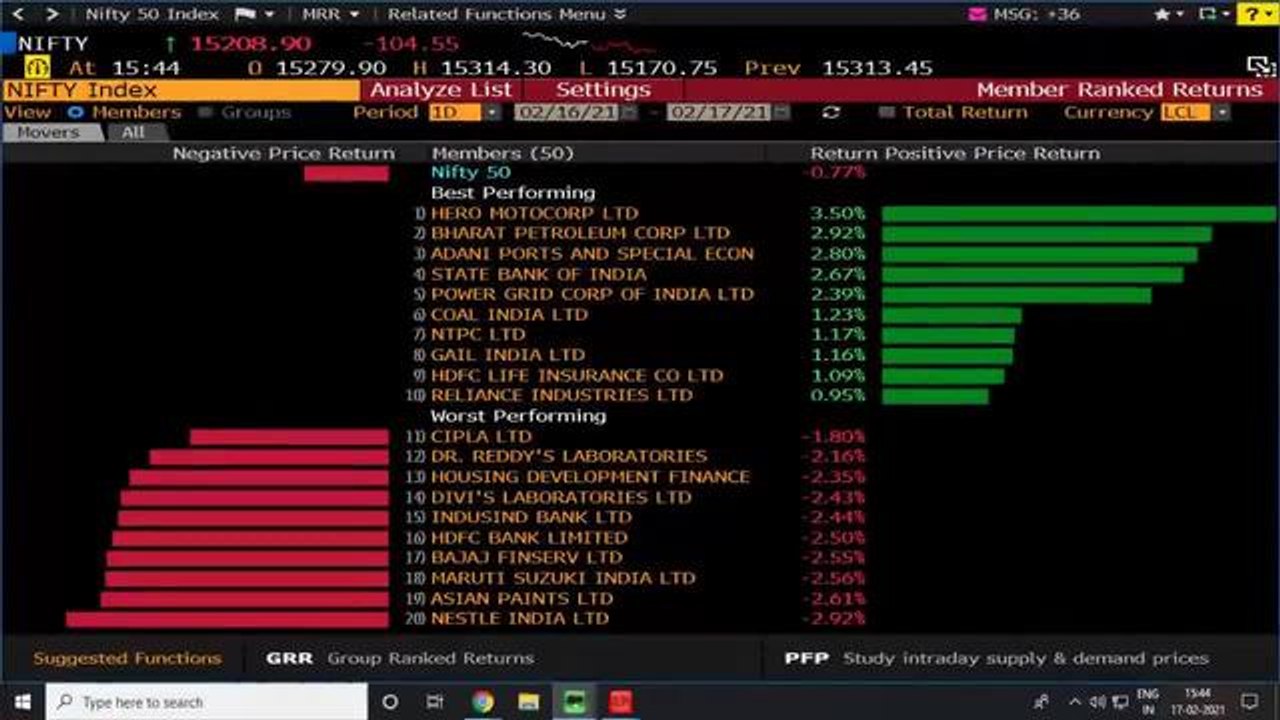Select HDFC BANK LIMITED
This screenshot has height=720, width=1280.
[x=529, y=537]
